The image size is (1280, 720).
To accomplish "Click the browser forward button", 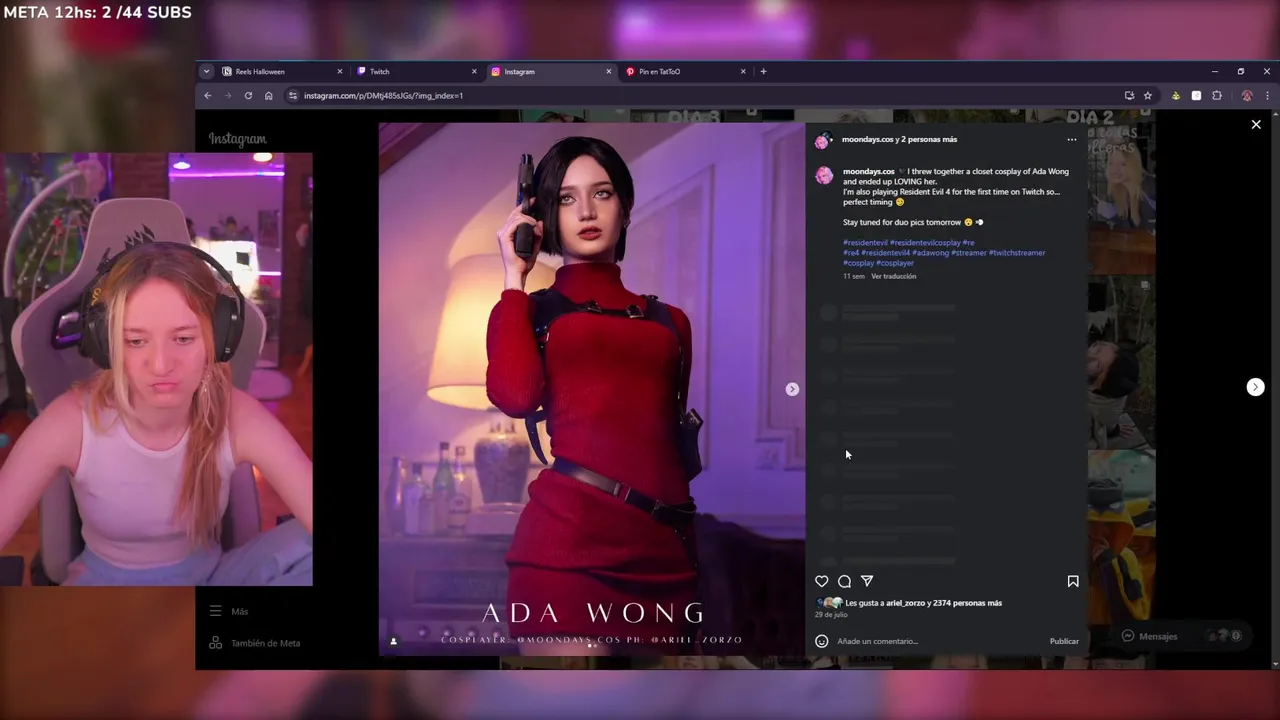I will (228, 96).
